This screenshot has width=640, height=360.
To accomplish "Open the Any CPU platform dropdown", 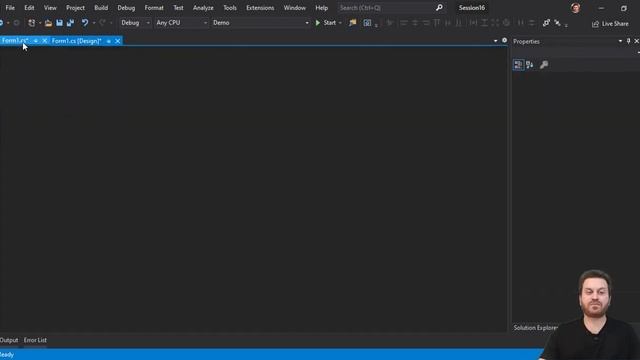I will [x=182, y=23].
